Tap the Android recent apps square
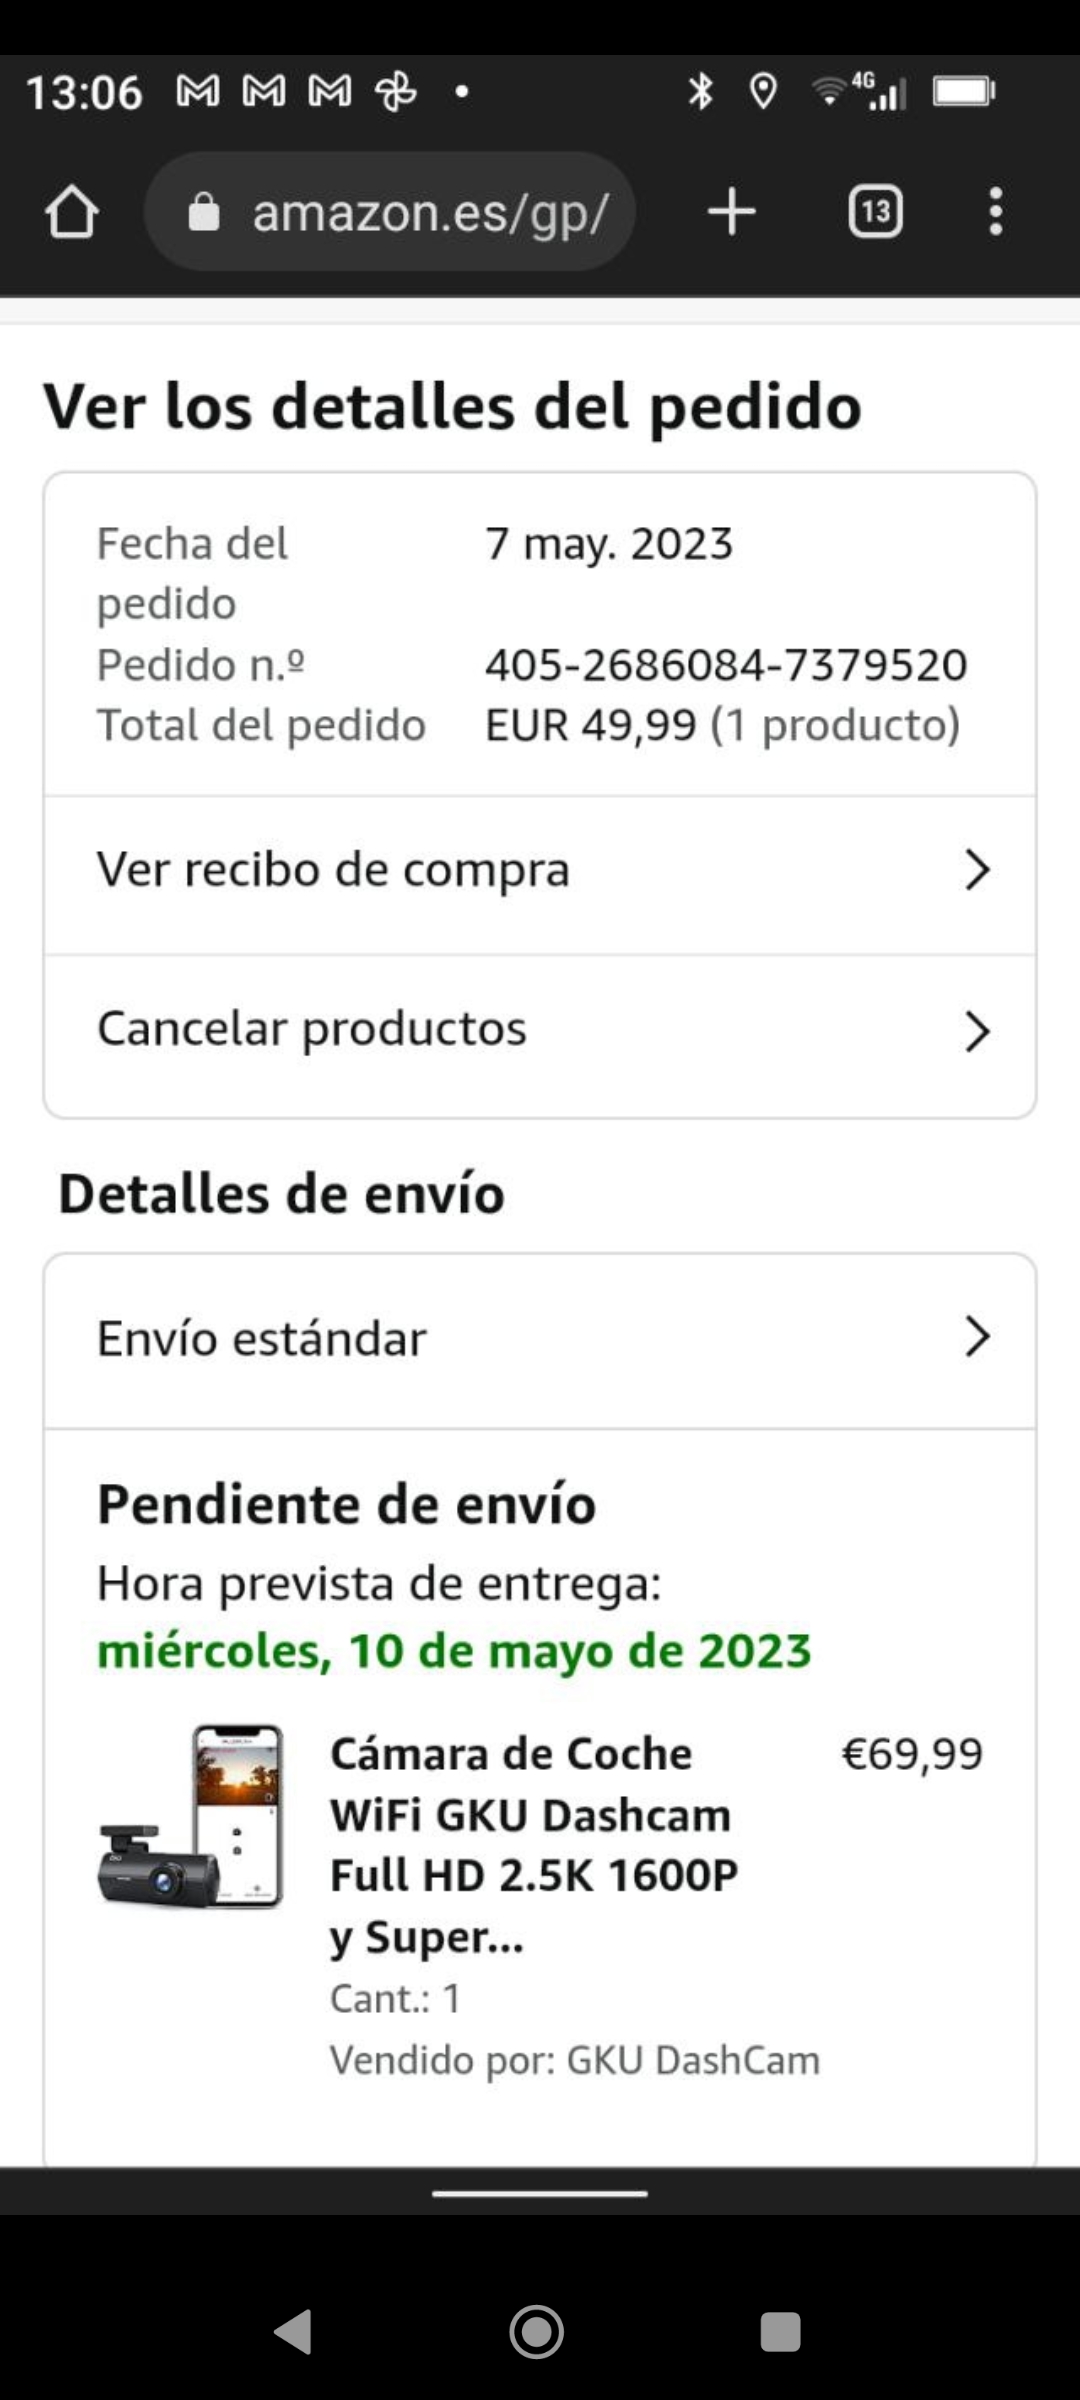 780,2332
